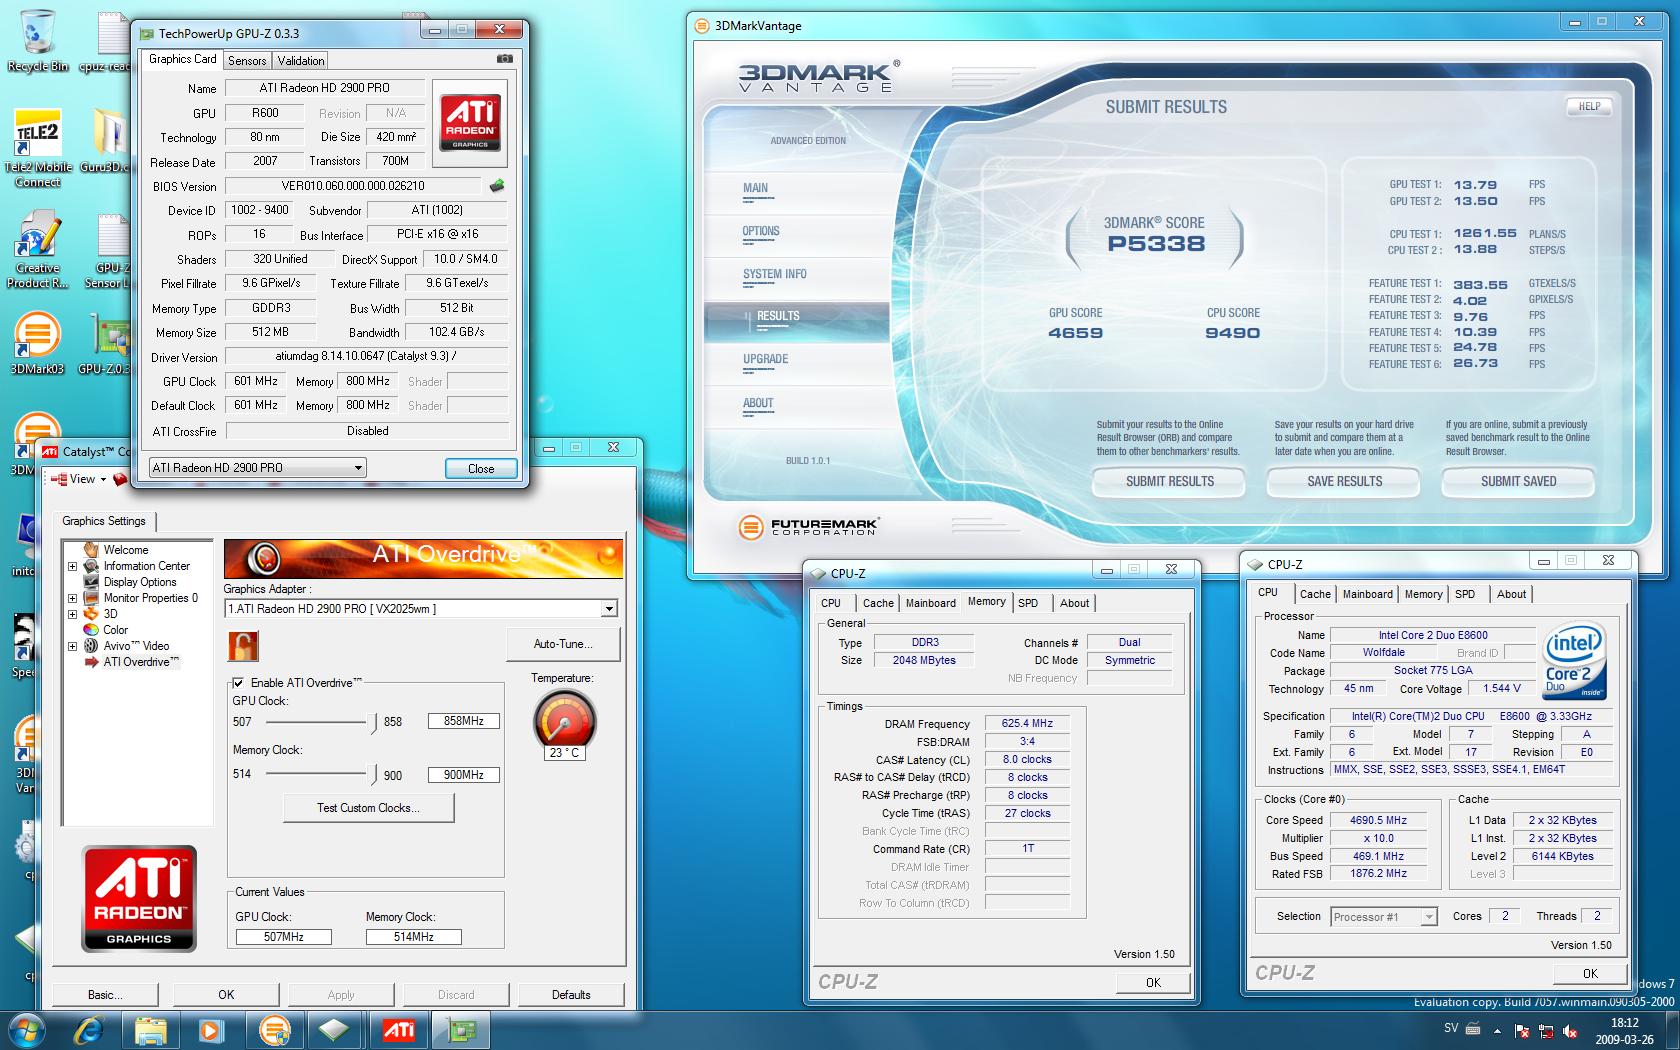Screen dimensions: 1680x1050
Task: Open Tele2 Mobile Connect desktop icon
Action: pyautogui.click(x=38, y=148)
